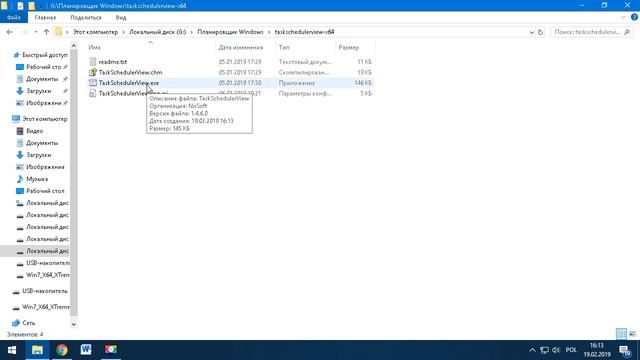Screen dimensions: 640x360
Task: Sort by Дата изменения column
Action: click(241, 47)
